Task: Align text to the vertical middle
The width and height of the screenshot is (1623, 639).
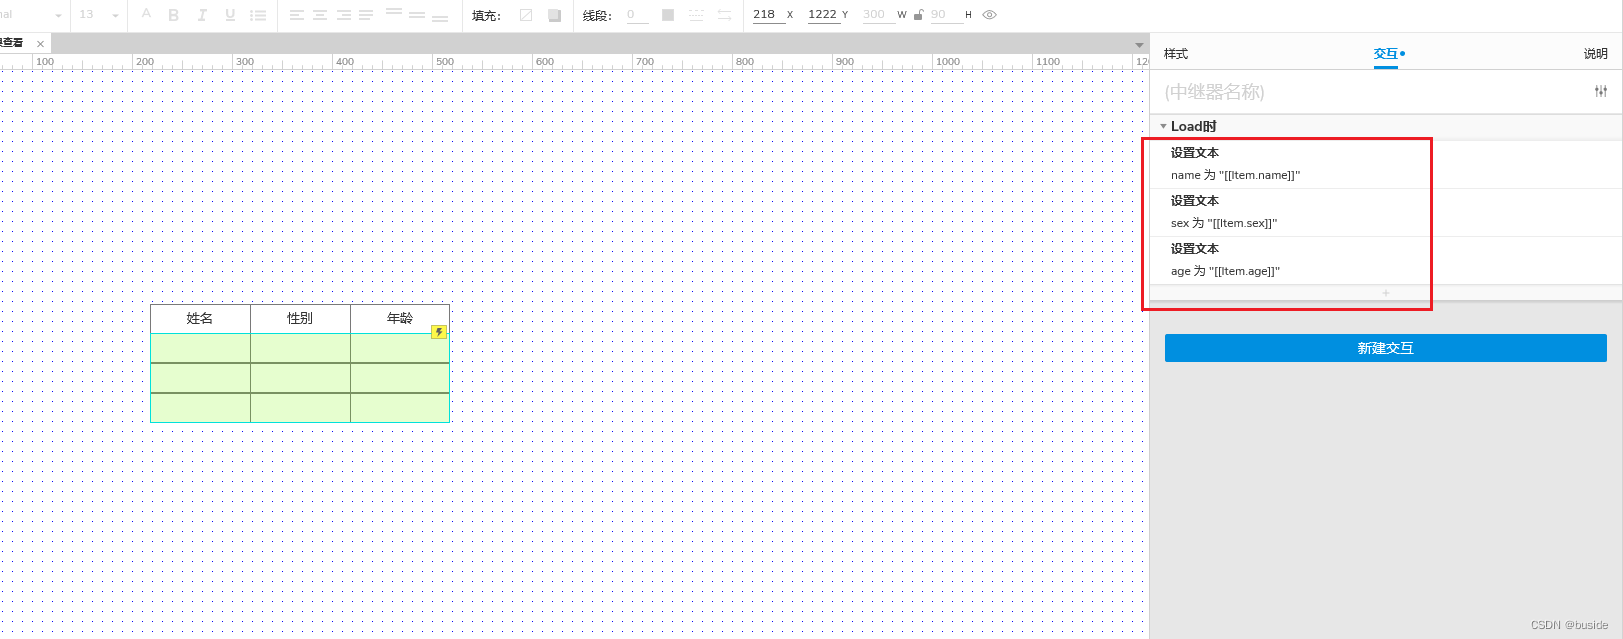Action: coord(417,15)
